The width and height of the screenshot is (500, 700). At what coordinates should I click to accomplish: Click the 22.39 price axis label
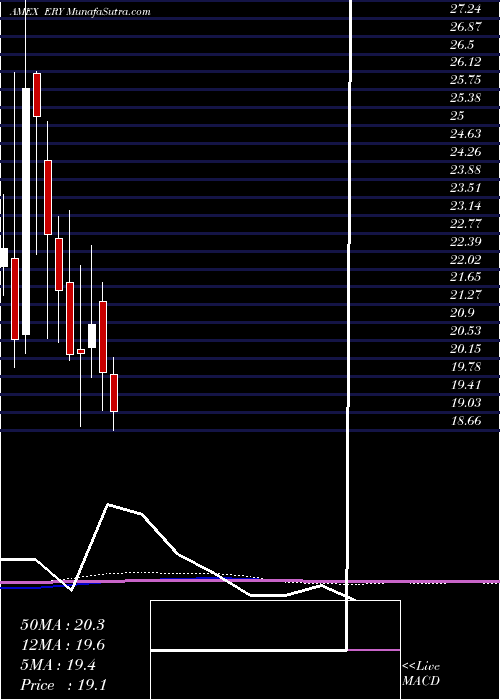click(x=466, y=242)
